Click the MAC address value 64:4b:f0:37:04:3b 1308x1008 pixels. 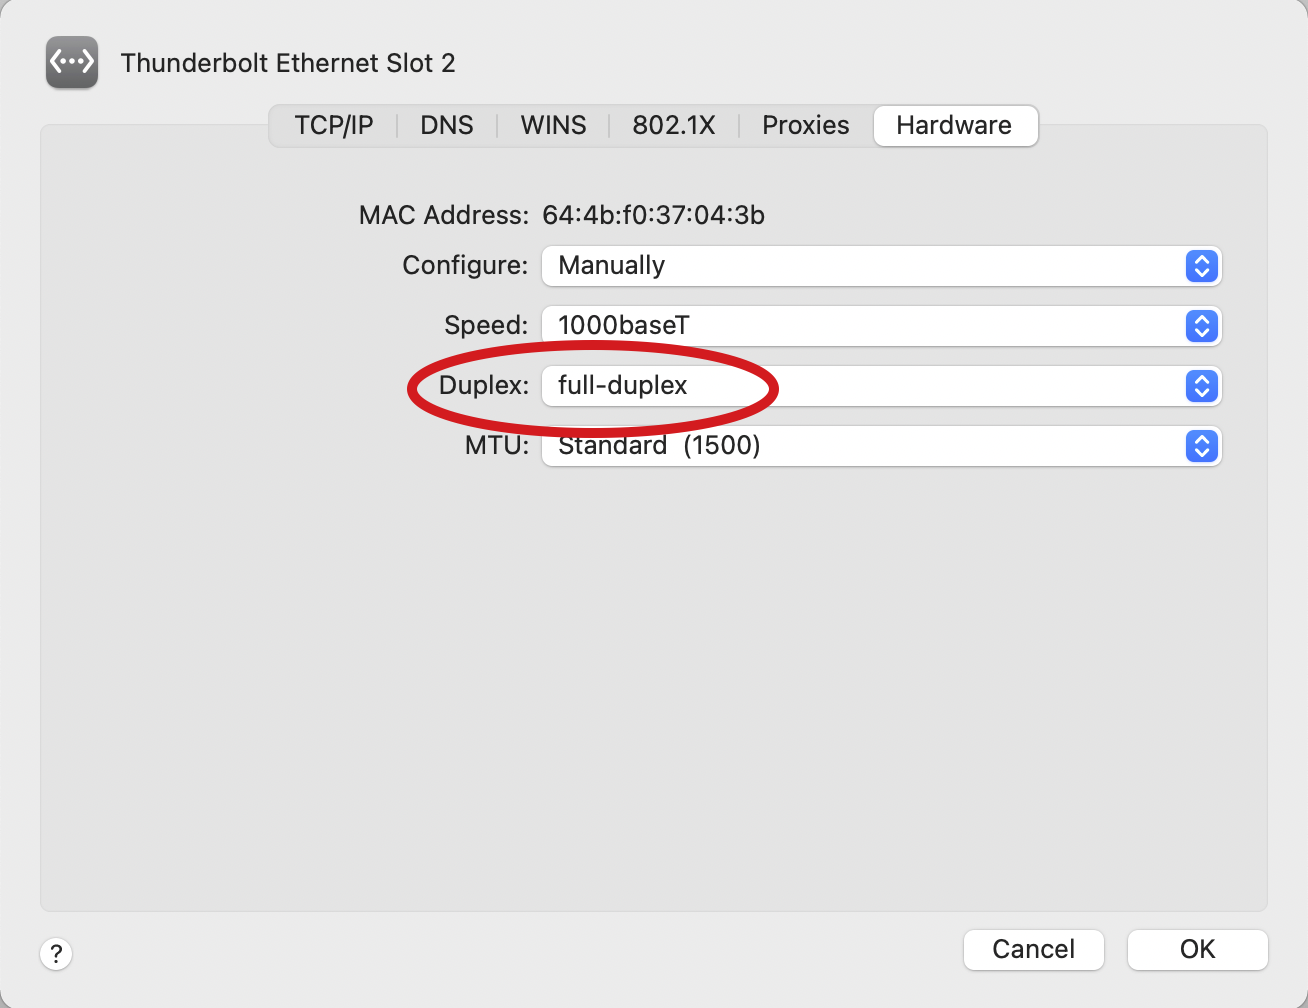[x=653, y=215]
